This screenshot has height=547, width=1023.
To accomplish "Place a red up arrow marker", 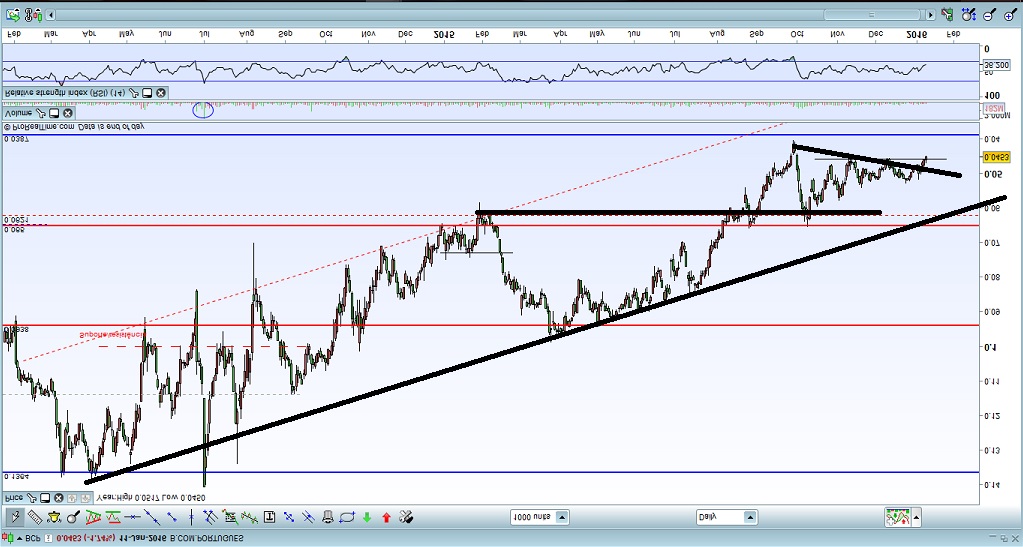I will click(x=386, y=518).
